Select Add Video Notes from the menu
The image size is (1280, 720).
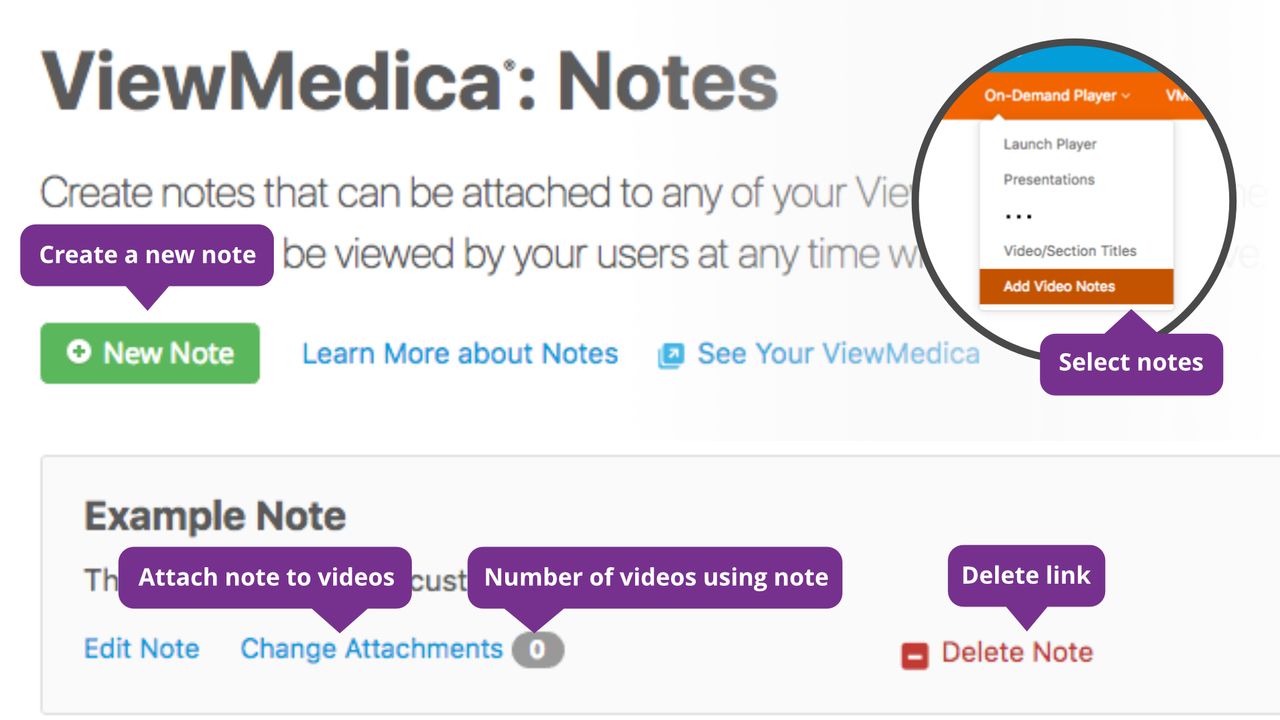point(1059,286)
